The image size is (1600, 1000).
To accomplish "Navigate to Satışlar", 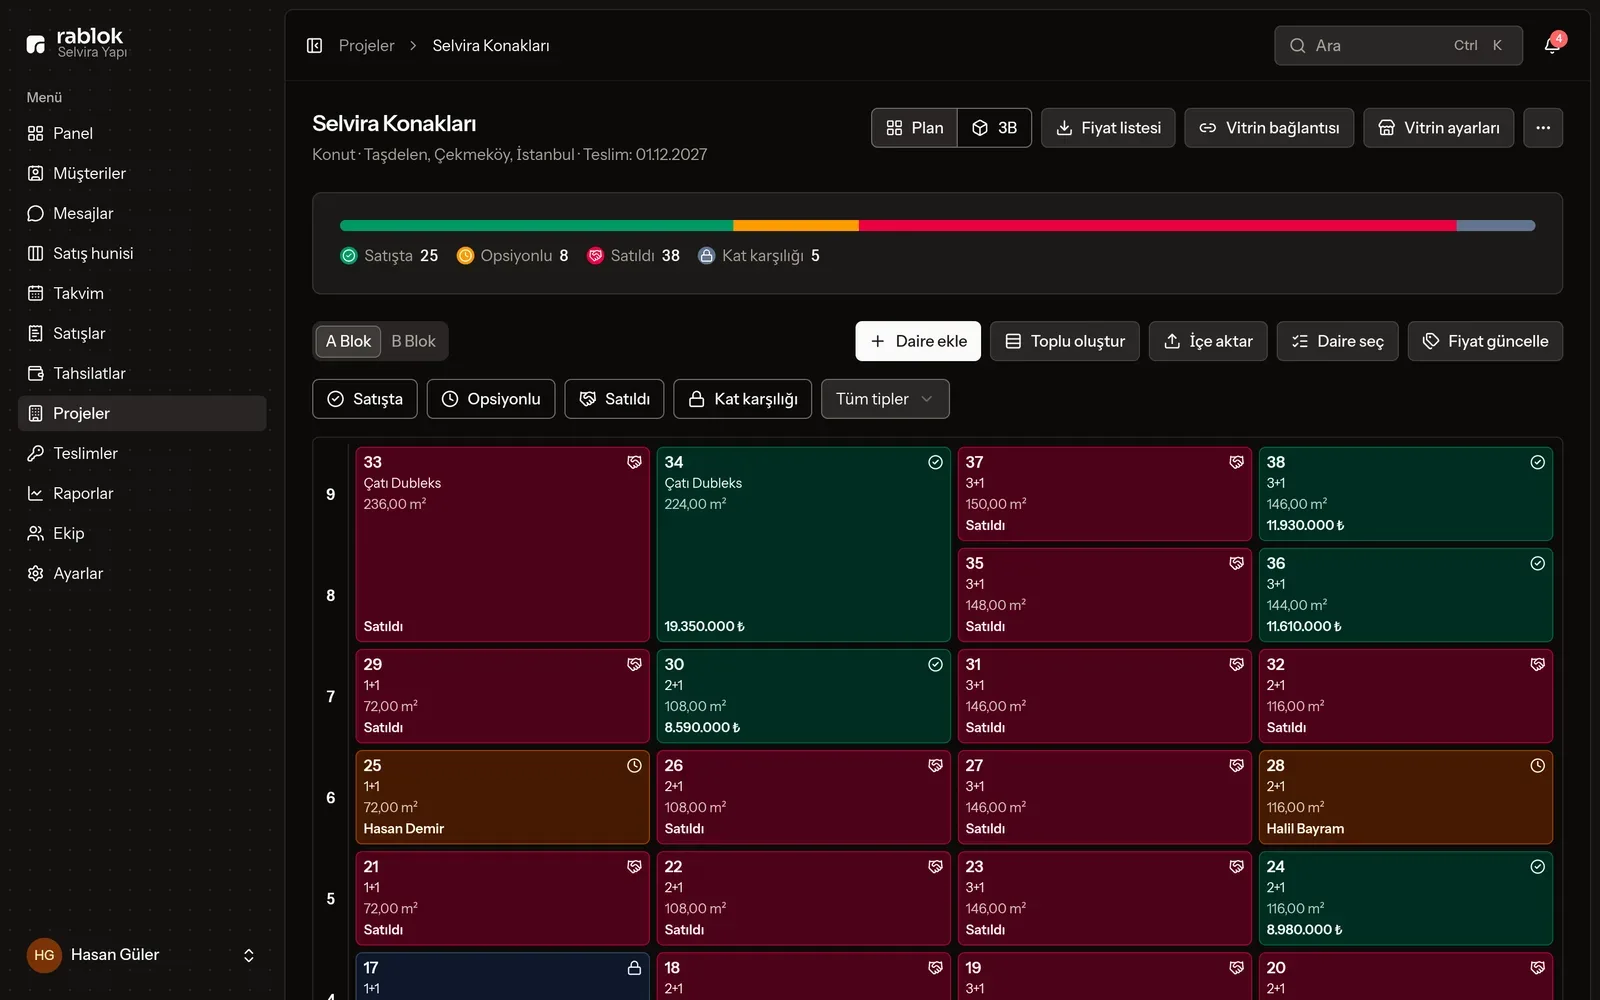I will coord(142,333).
